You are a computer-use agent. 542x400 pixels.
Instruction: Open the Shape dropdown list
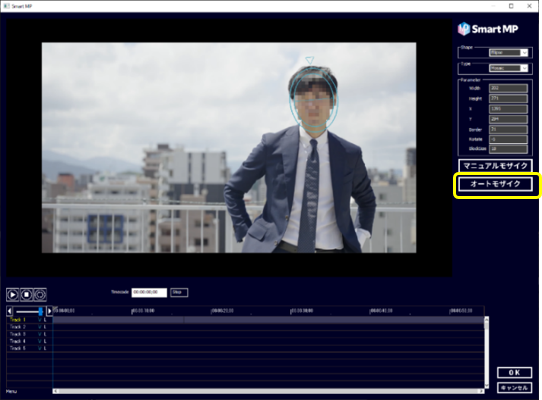pos(508,53)
